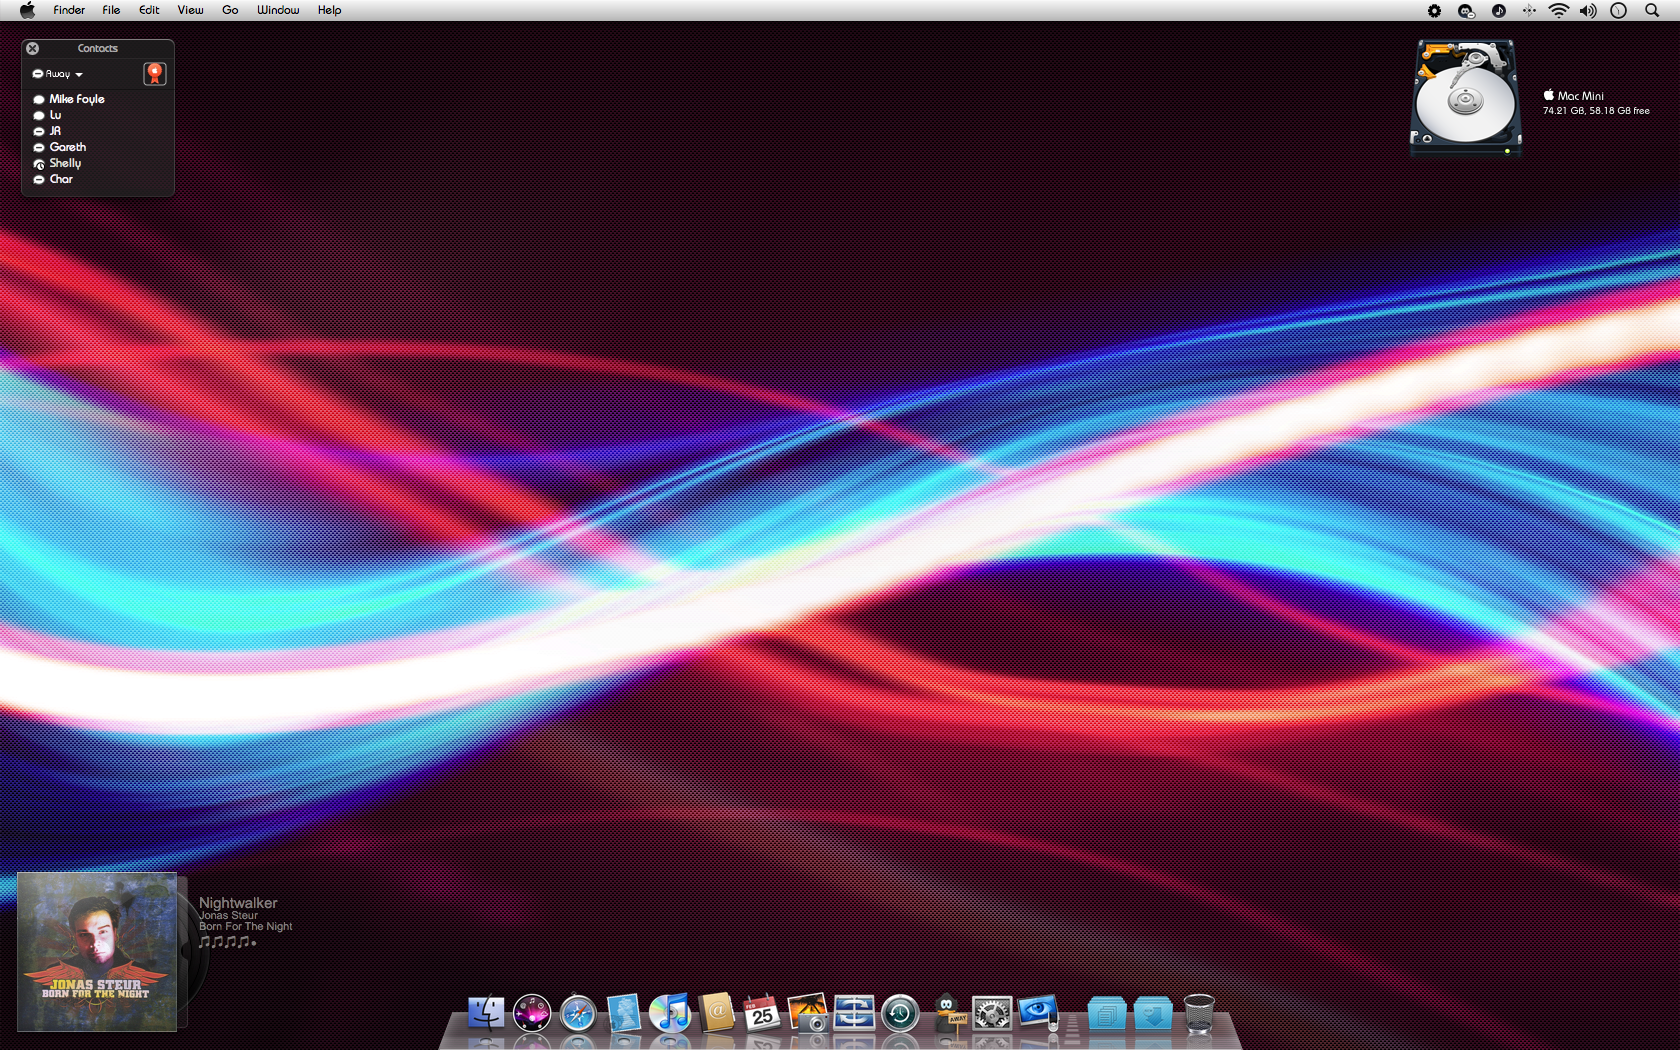The image size is (1680, 1050).
Task: Launch iPhoto from the Dock
Action: [808, 1013]
